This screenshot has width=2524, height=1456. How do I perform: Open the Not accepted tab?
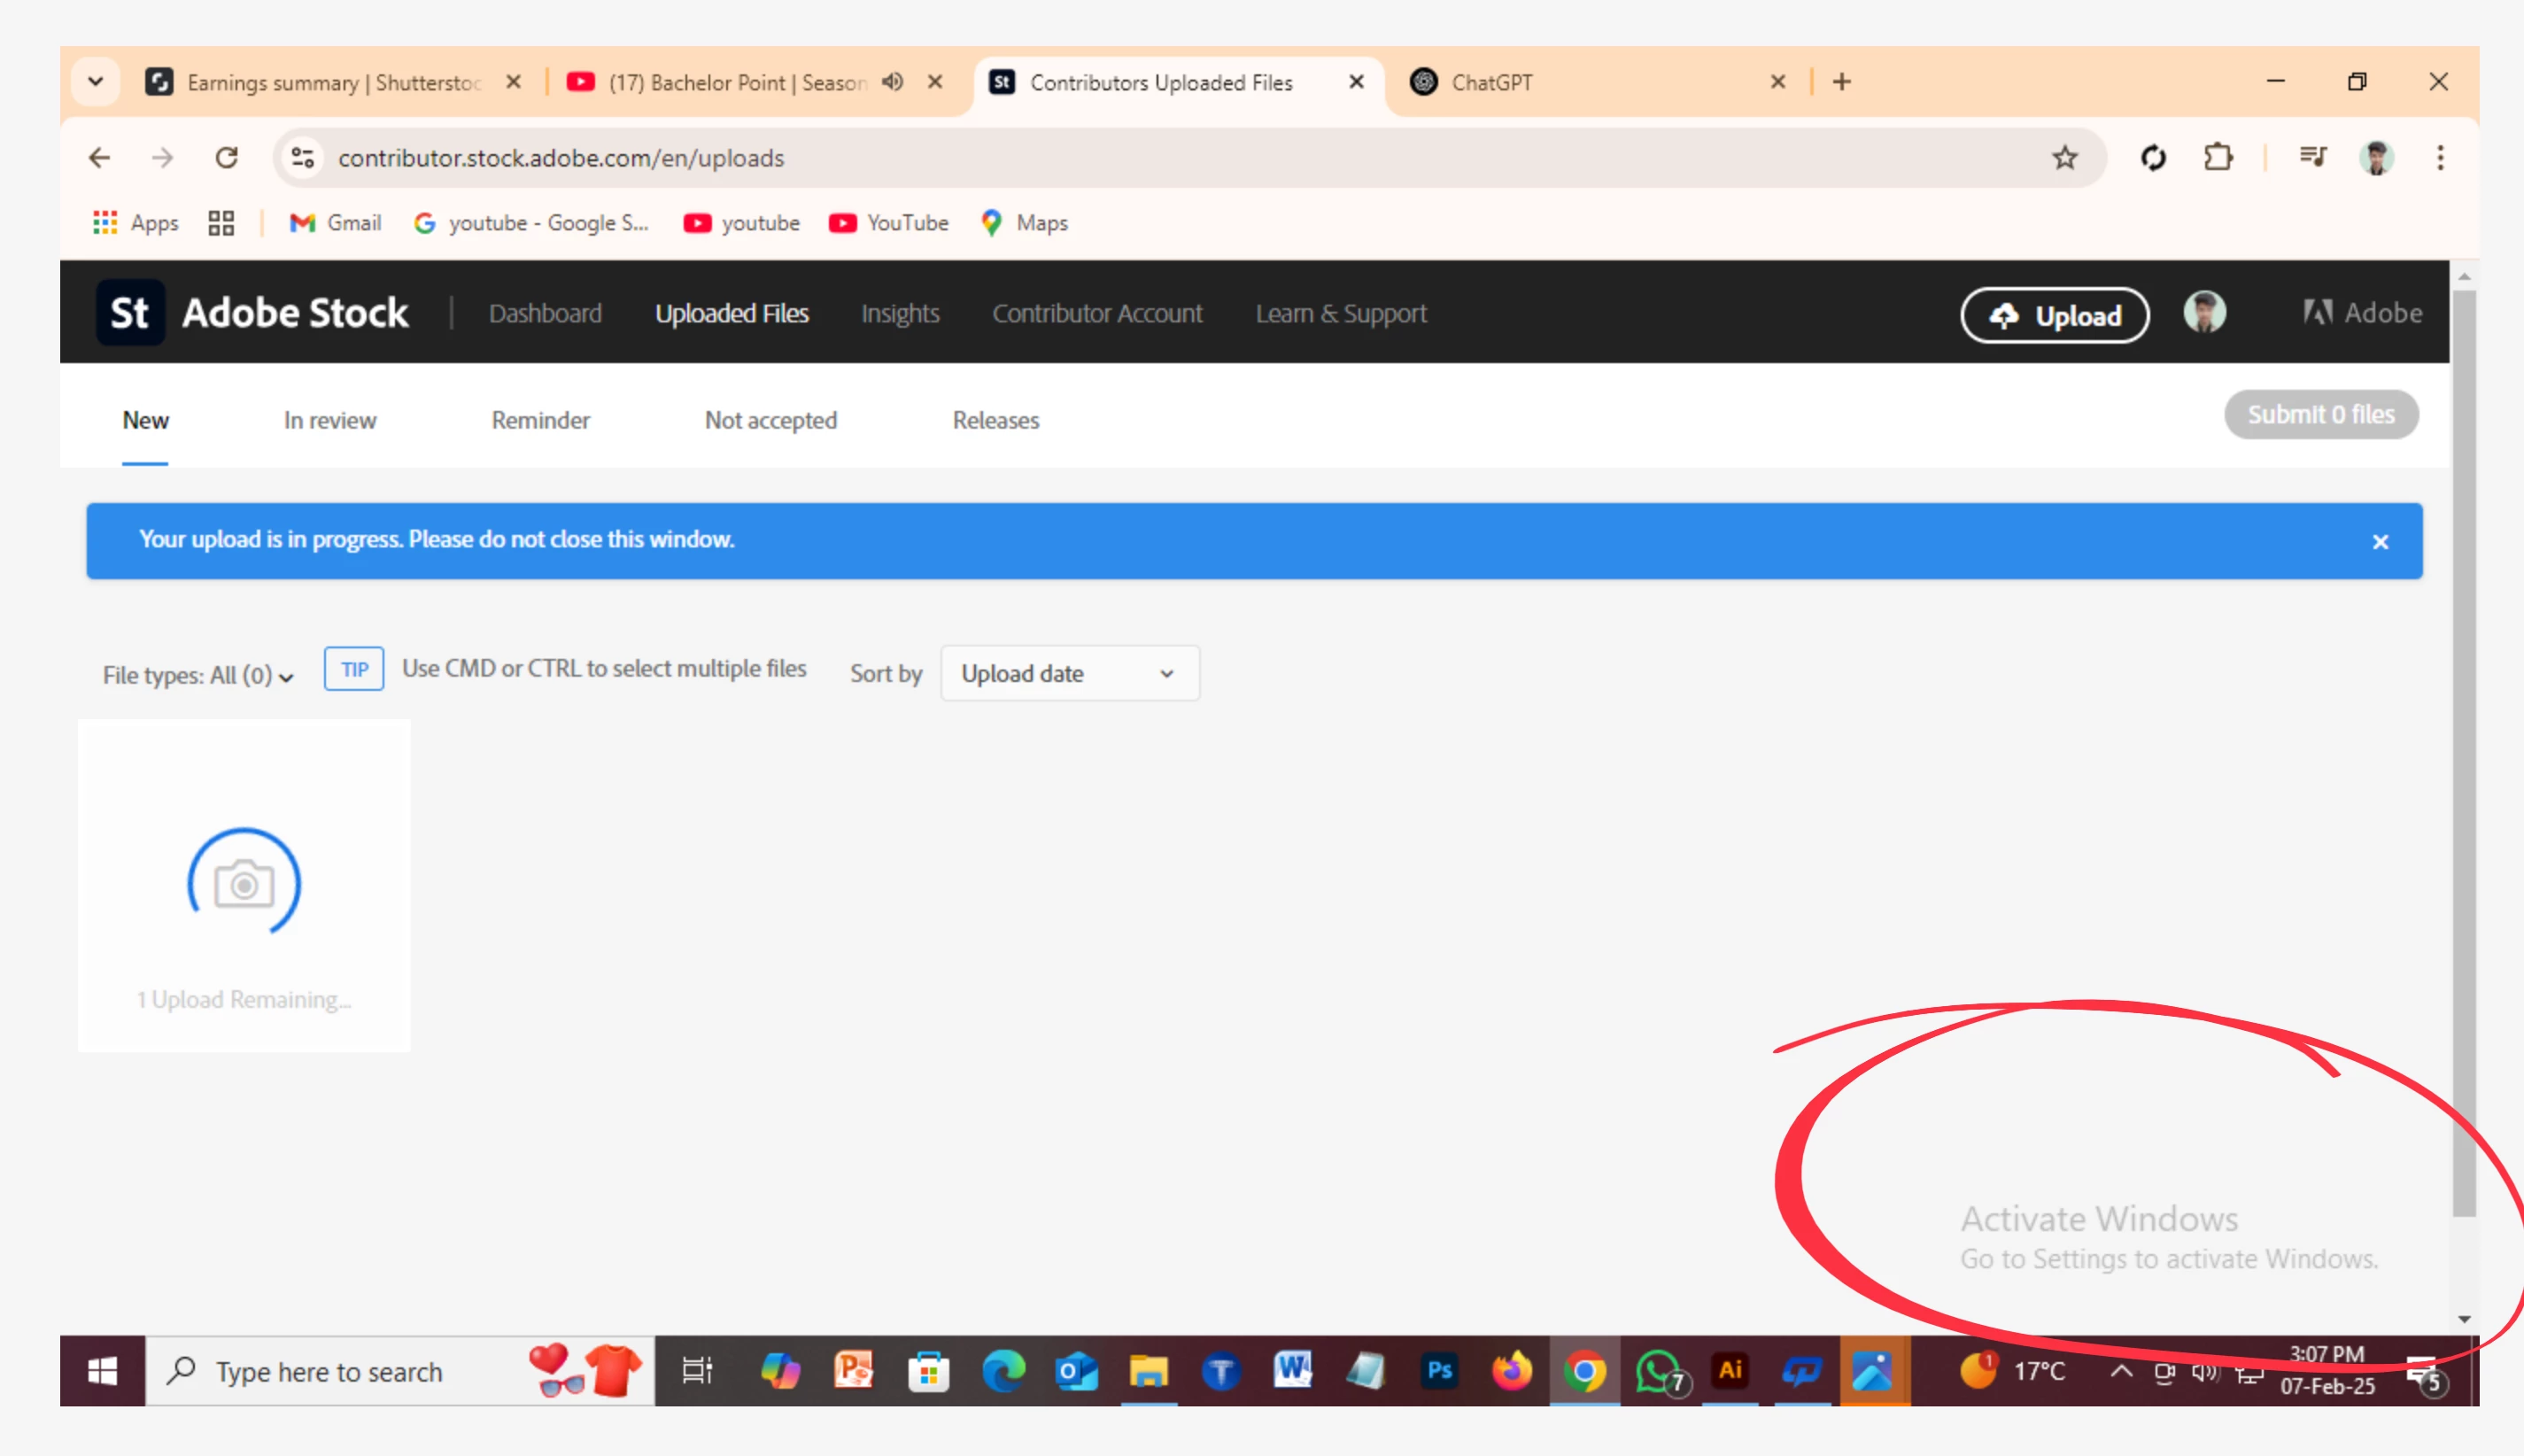click(770, 421)
